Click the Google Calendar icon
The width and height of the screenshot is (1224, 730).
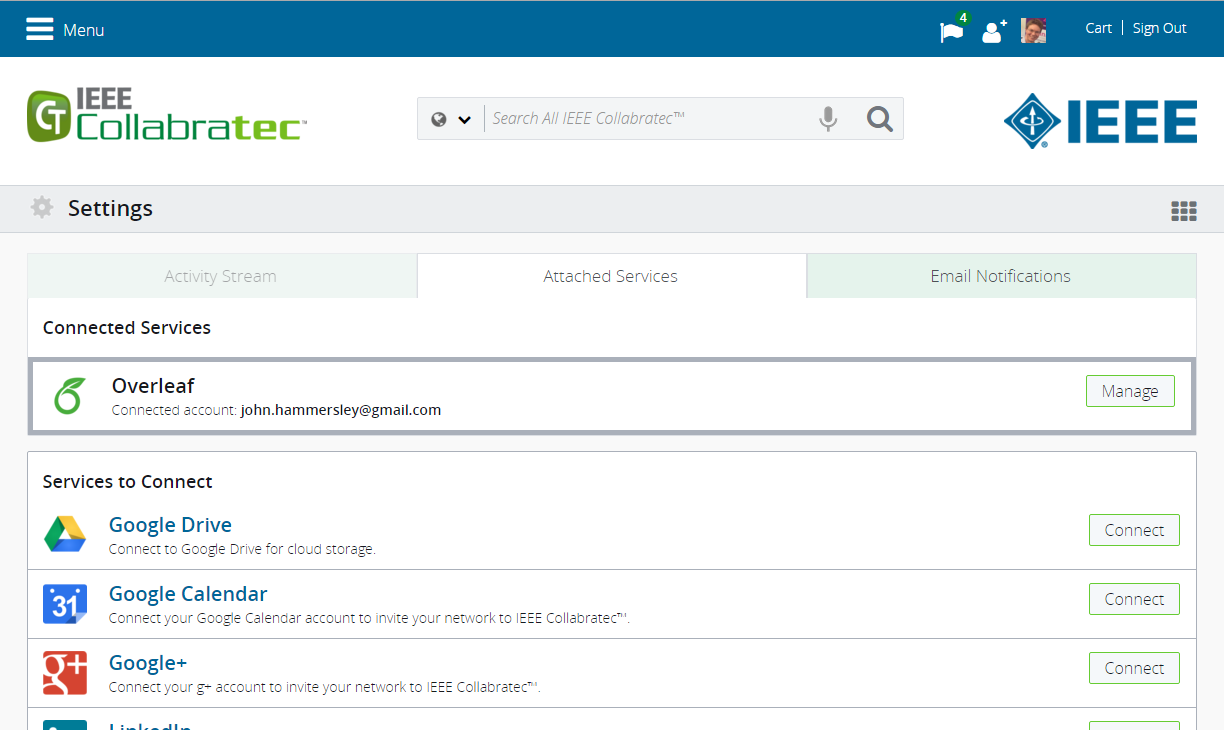(65, 604)
